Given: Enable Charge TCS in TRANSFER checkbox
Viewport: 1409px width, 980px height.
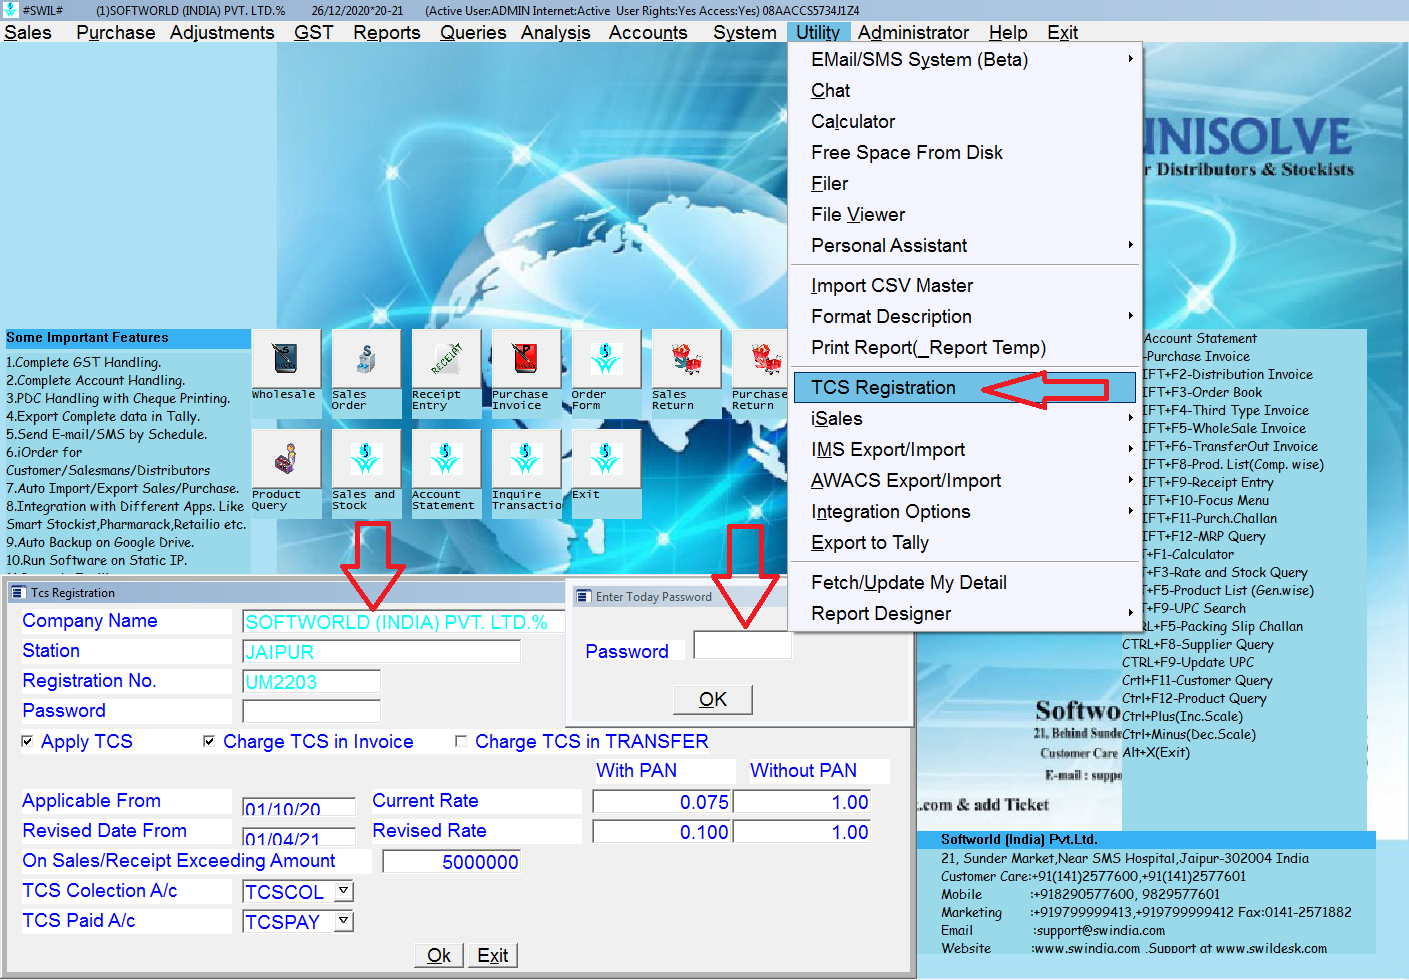Looking at the screenshot, I should pyautogui.click(x=461, y=741).
